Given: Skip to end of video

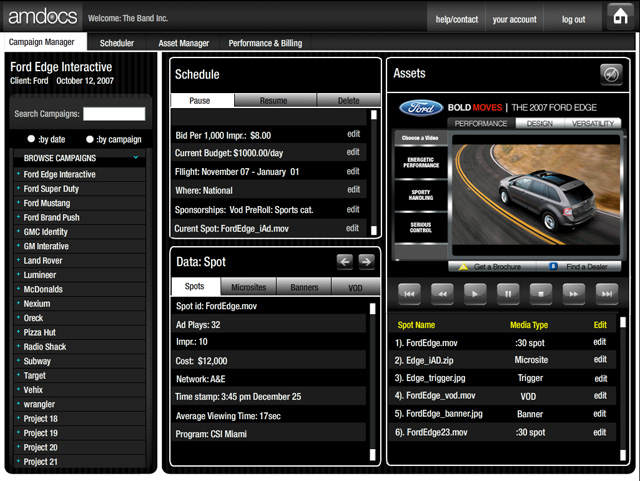Looking at the screenshot, I should (x=607, y=294).
